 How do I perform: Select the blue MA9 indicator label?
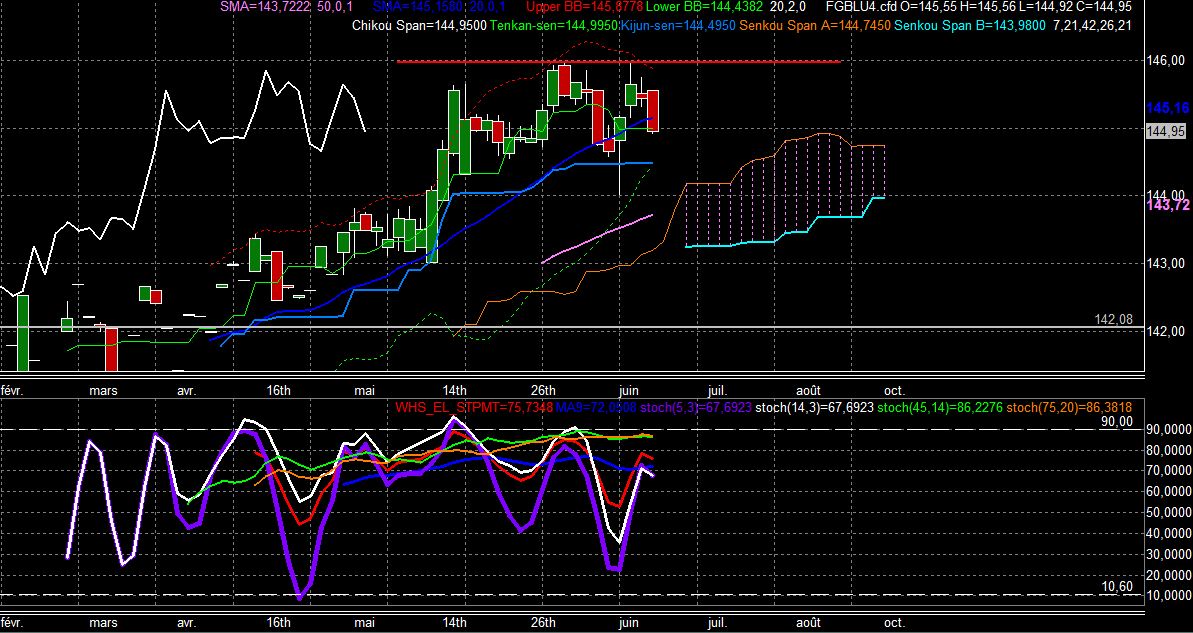point(596,408)
